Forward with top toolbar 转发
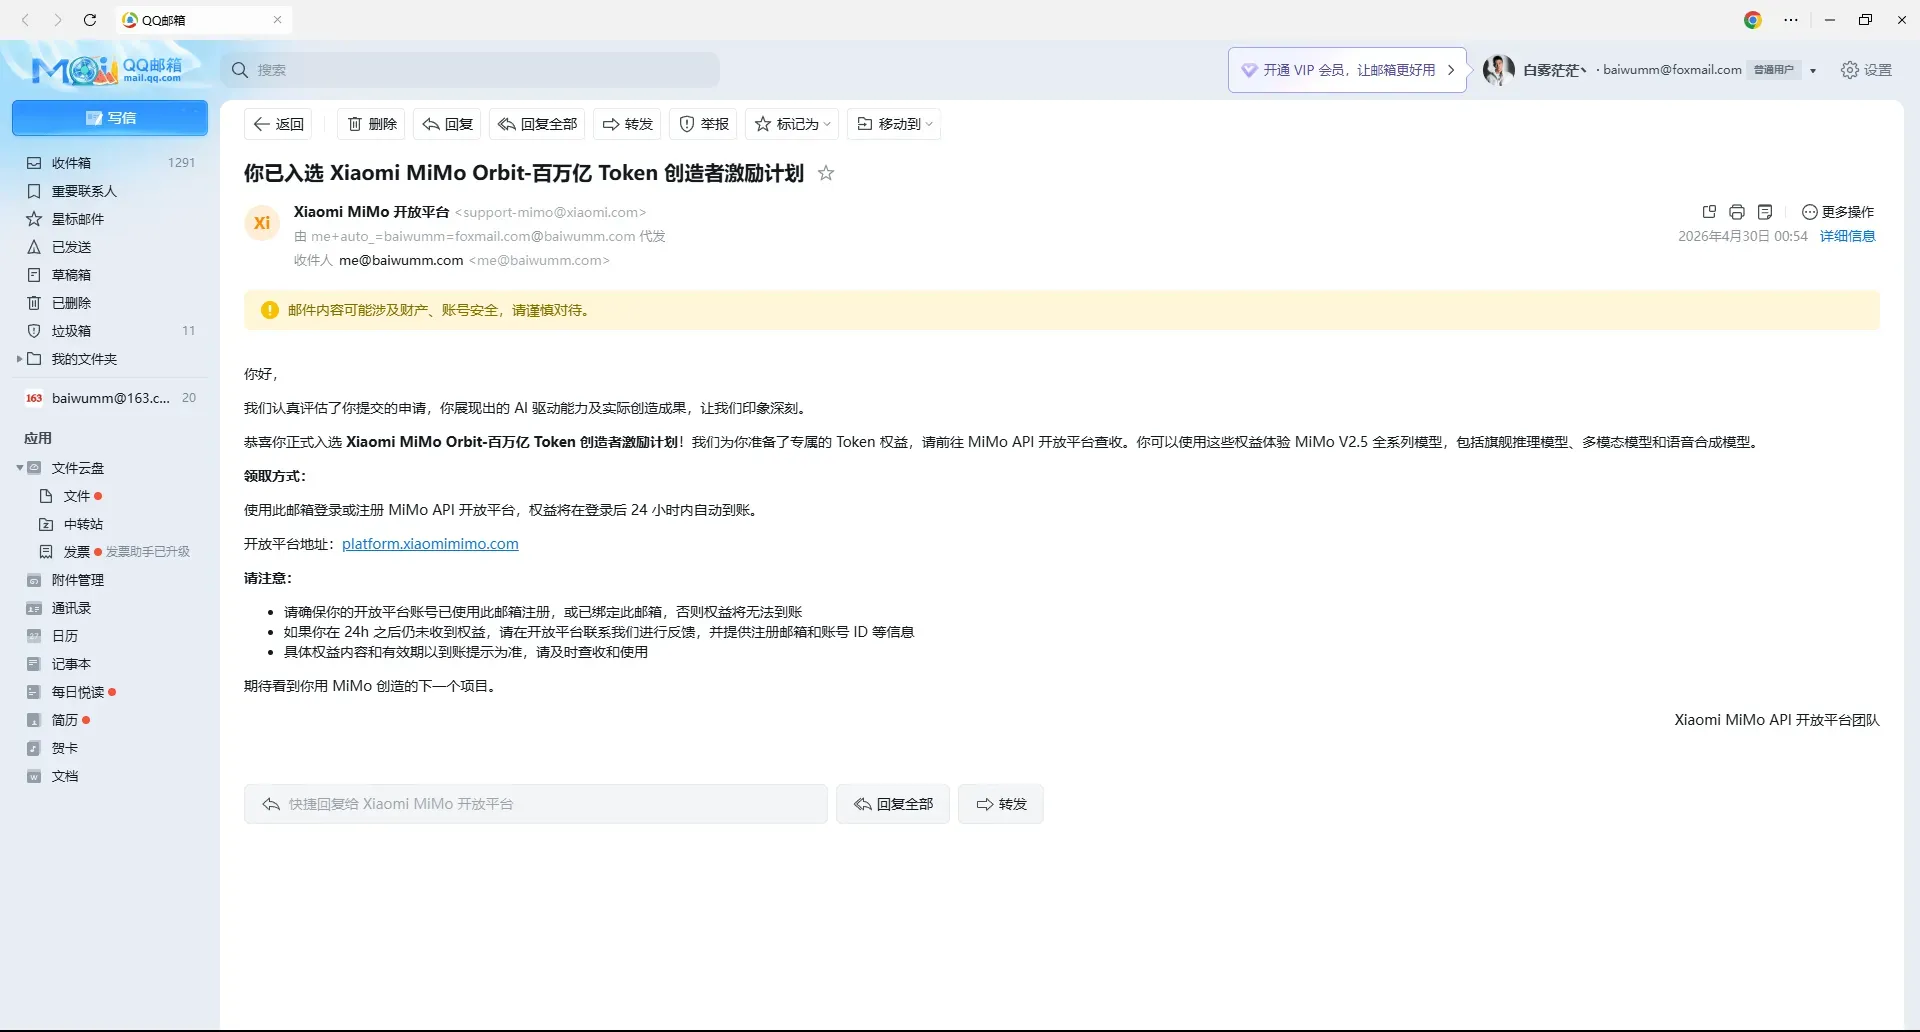Screen dimensions: 1920x1032 point(627,124)
